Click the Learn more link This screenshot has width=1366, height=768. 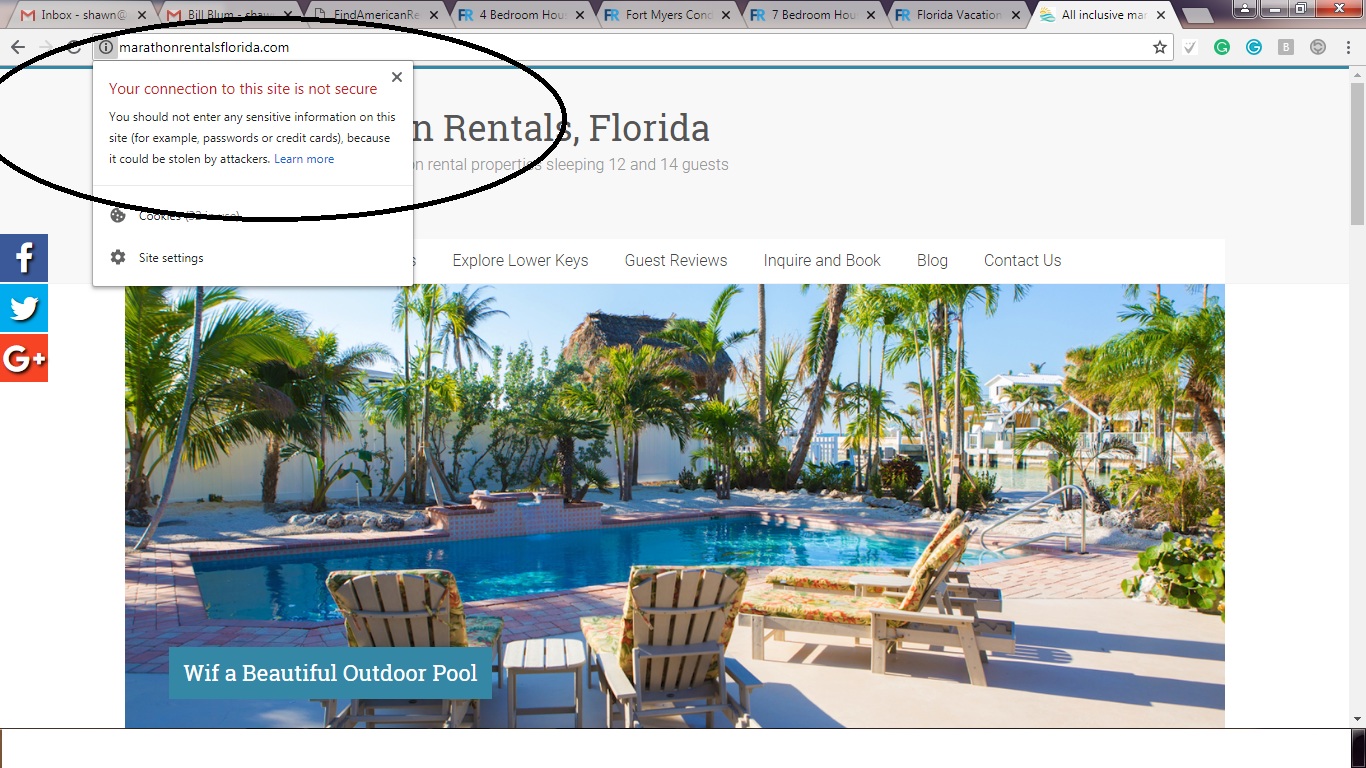click(x=304, y=159)
